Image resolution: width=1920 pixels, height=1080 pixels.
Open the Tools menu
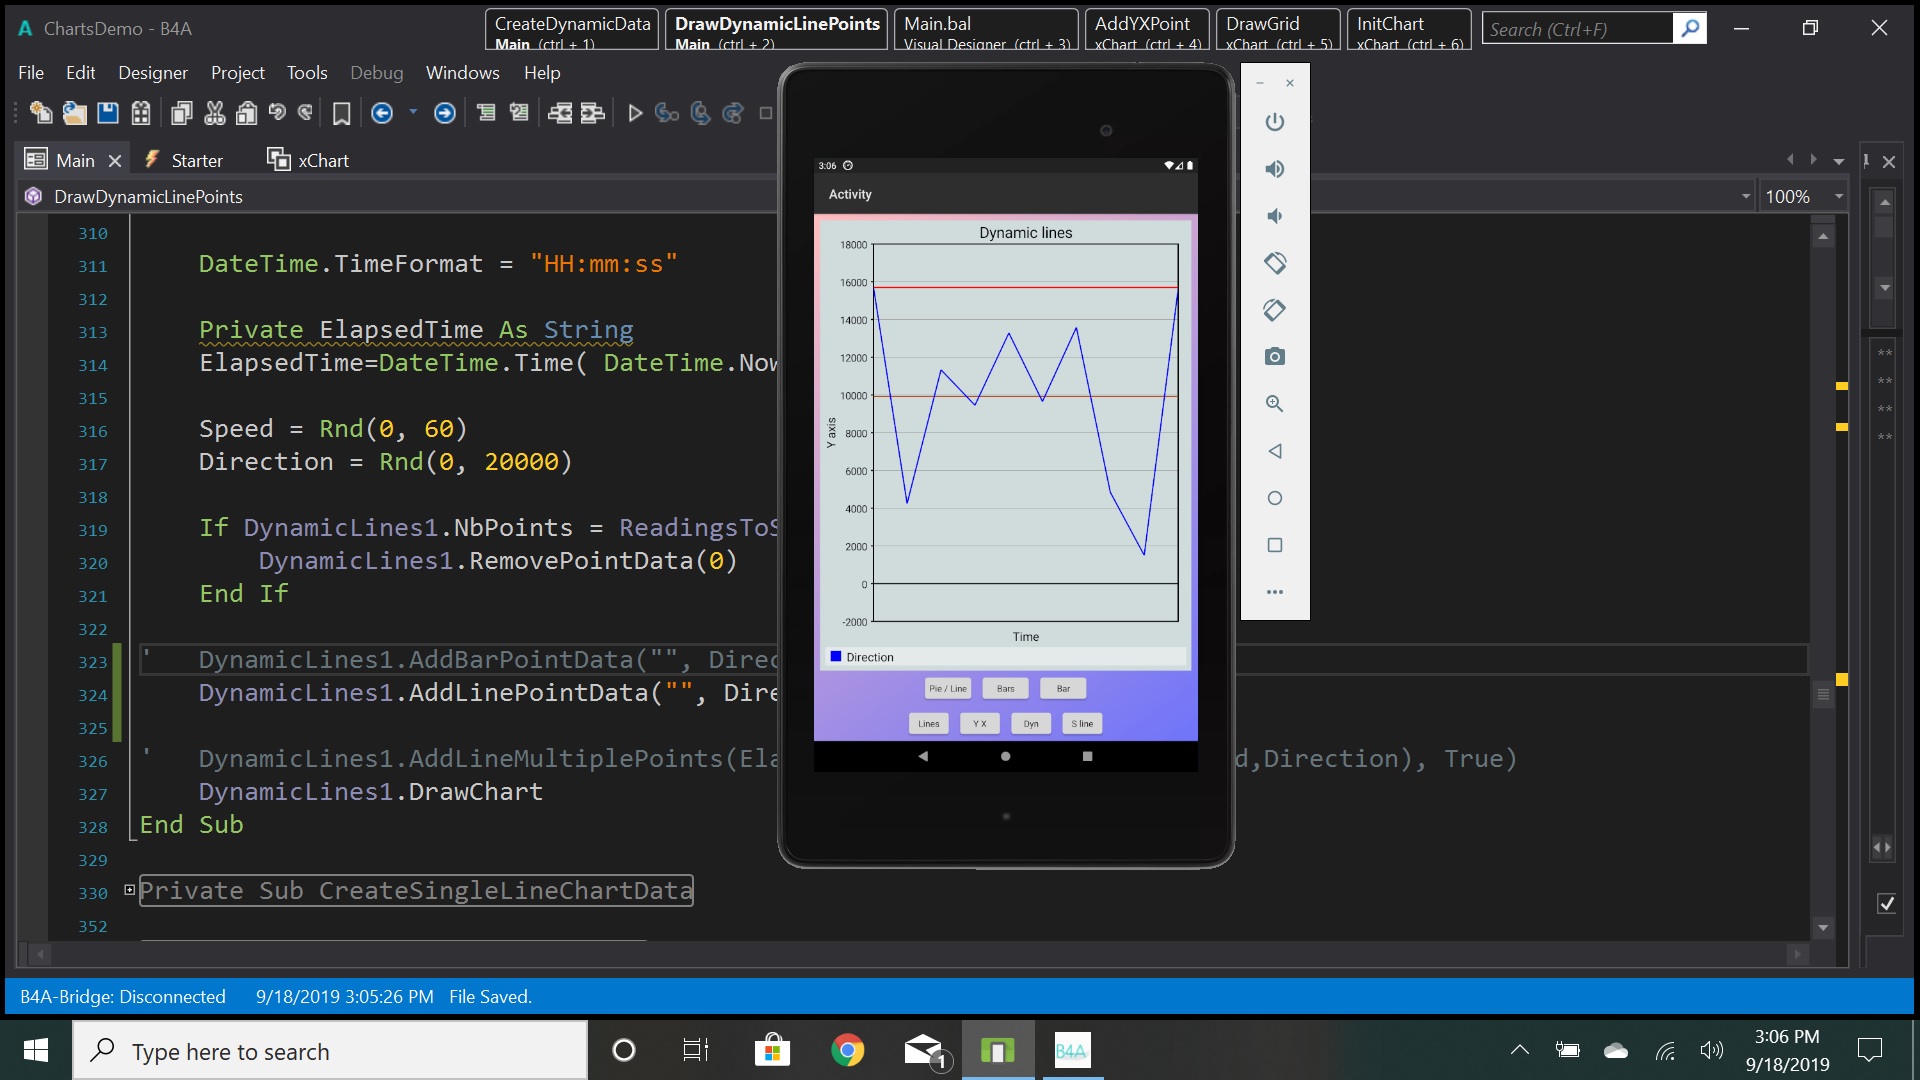pos(307,73)
